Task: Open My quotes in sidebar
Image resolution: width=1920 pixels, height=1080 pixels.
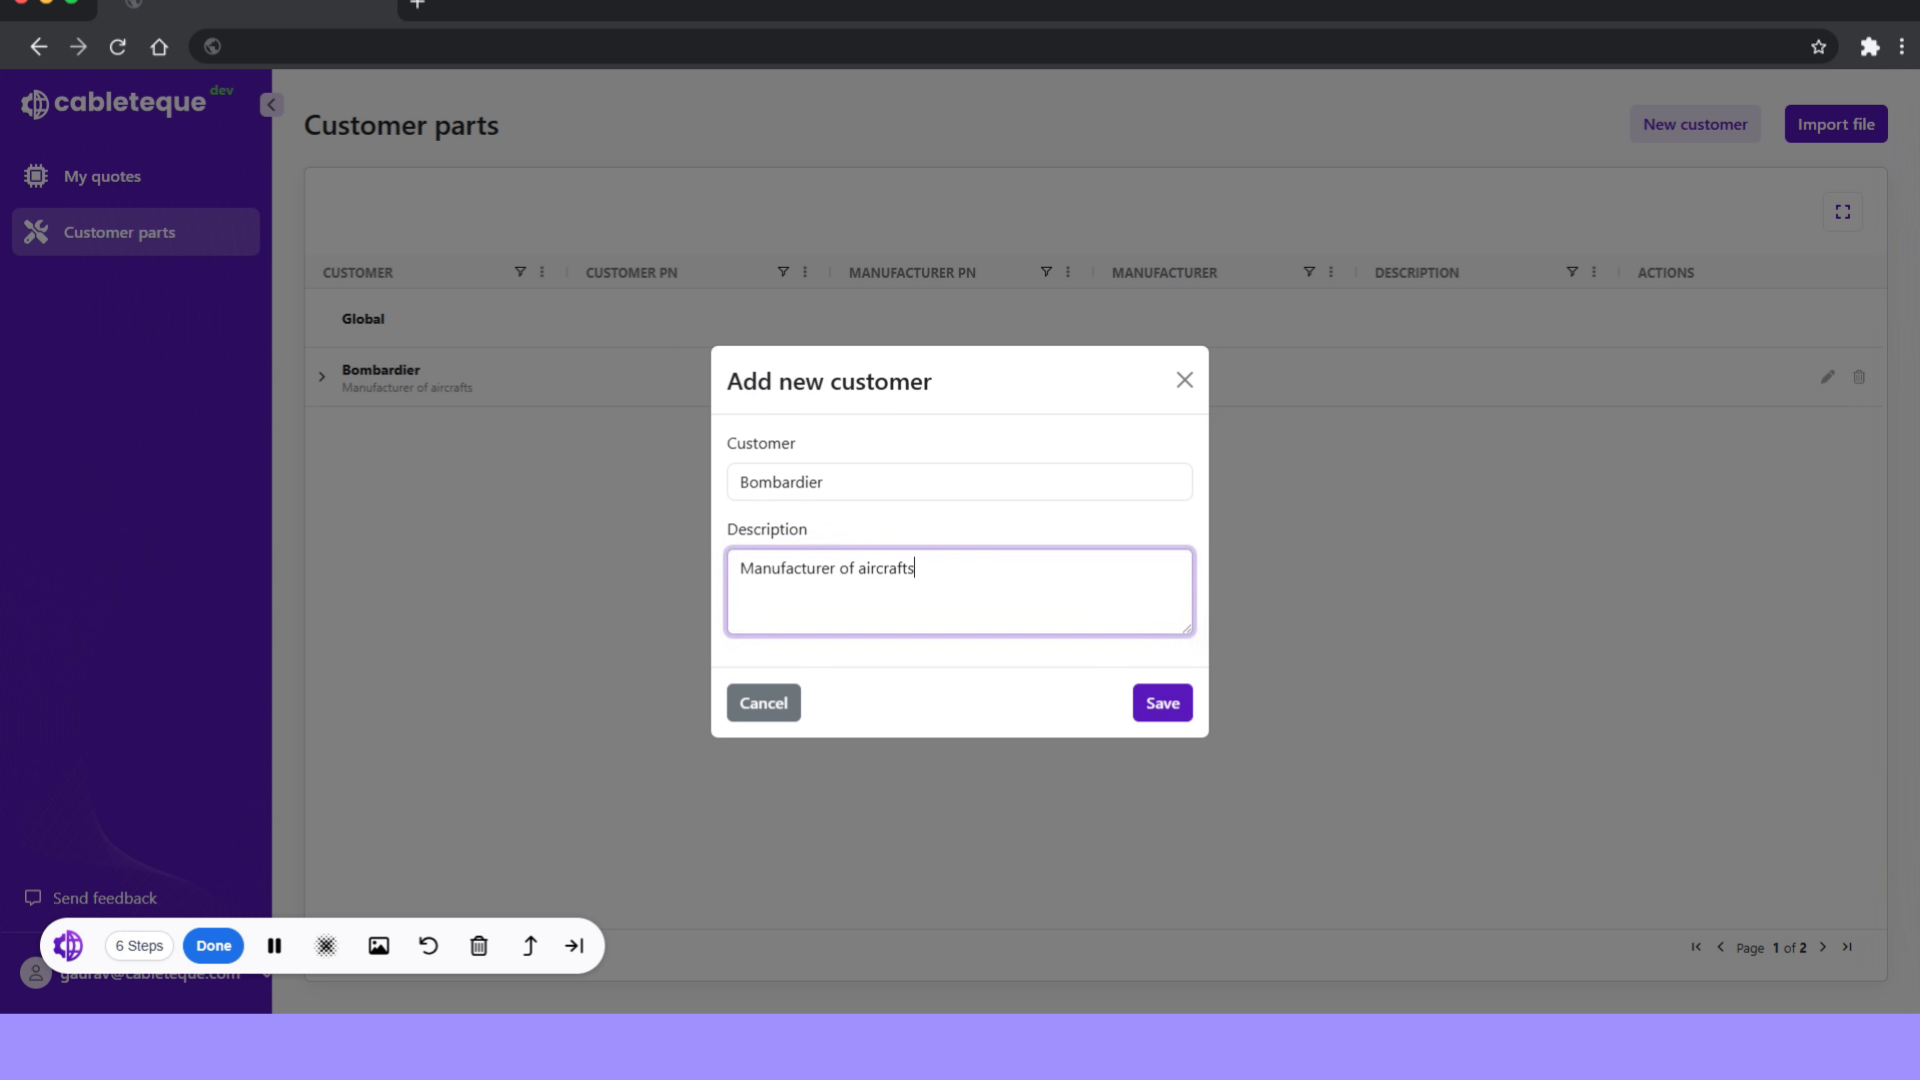Action: pyautogui.click(x=102, y=176)
